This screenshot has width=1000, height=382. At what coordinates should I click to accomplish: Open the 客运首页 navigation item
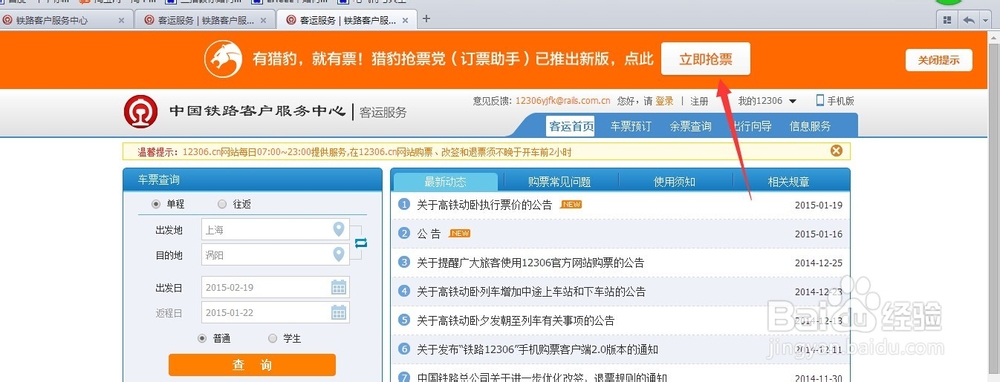(x=571, y=126)
